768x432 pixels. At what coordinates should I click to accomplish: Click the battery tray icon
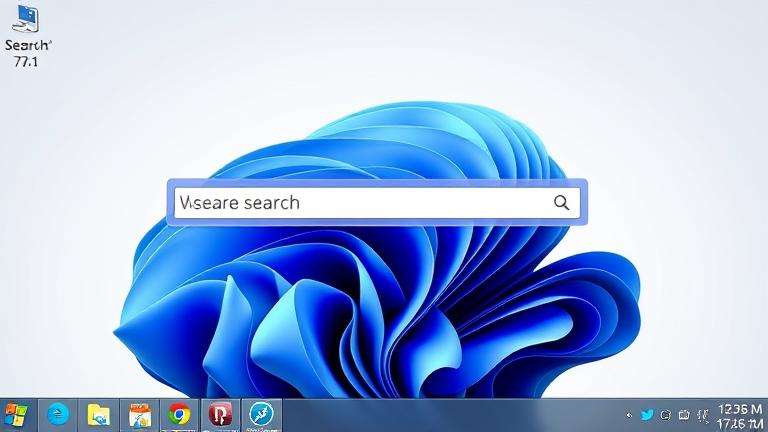pyautogui.click(x=684, y=415)
